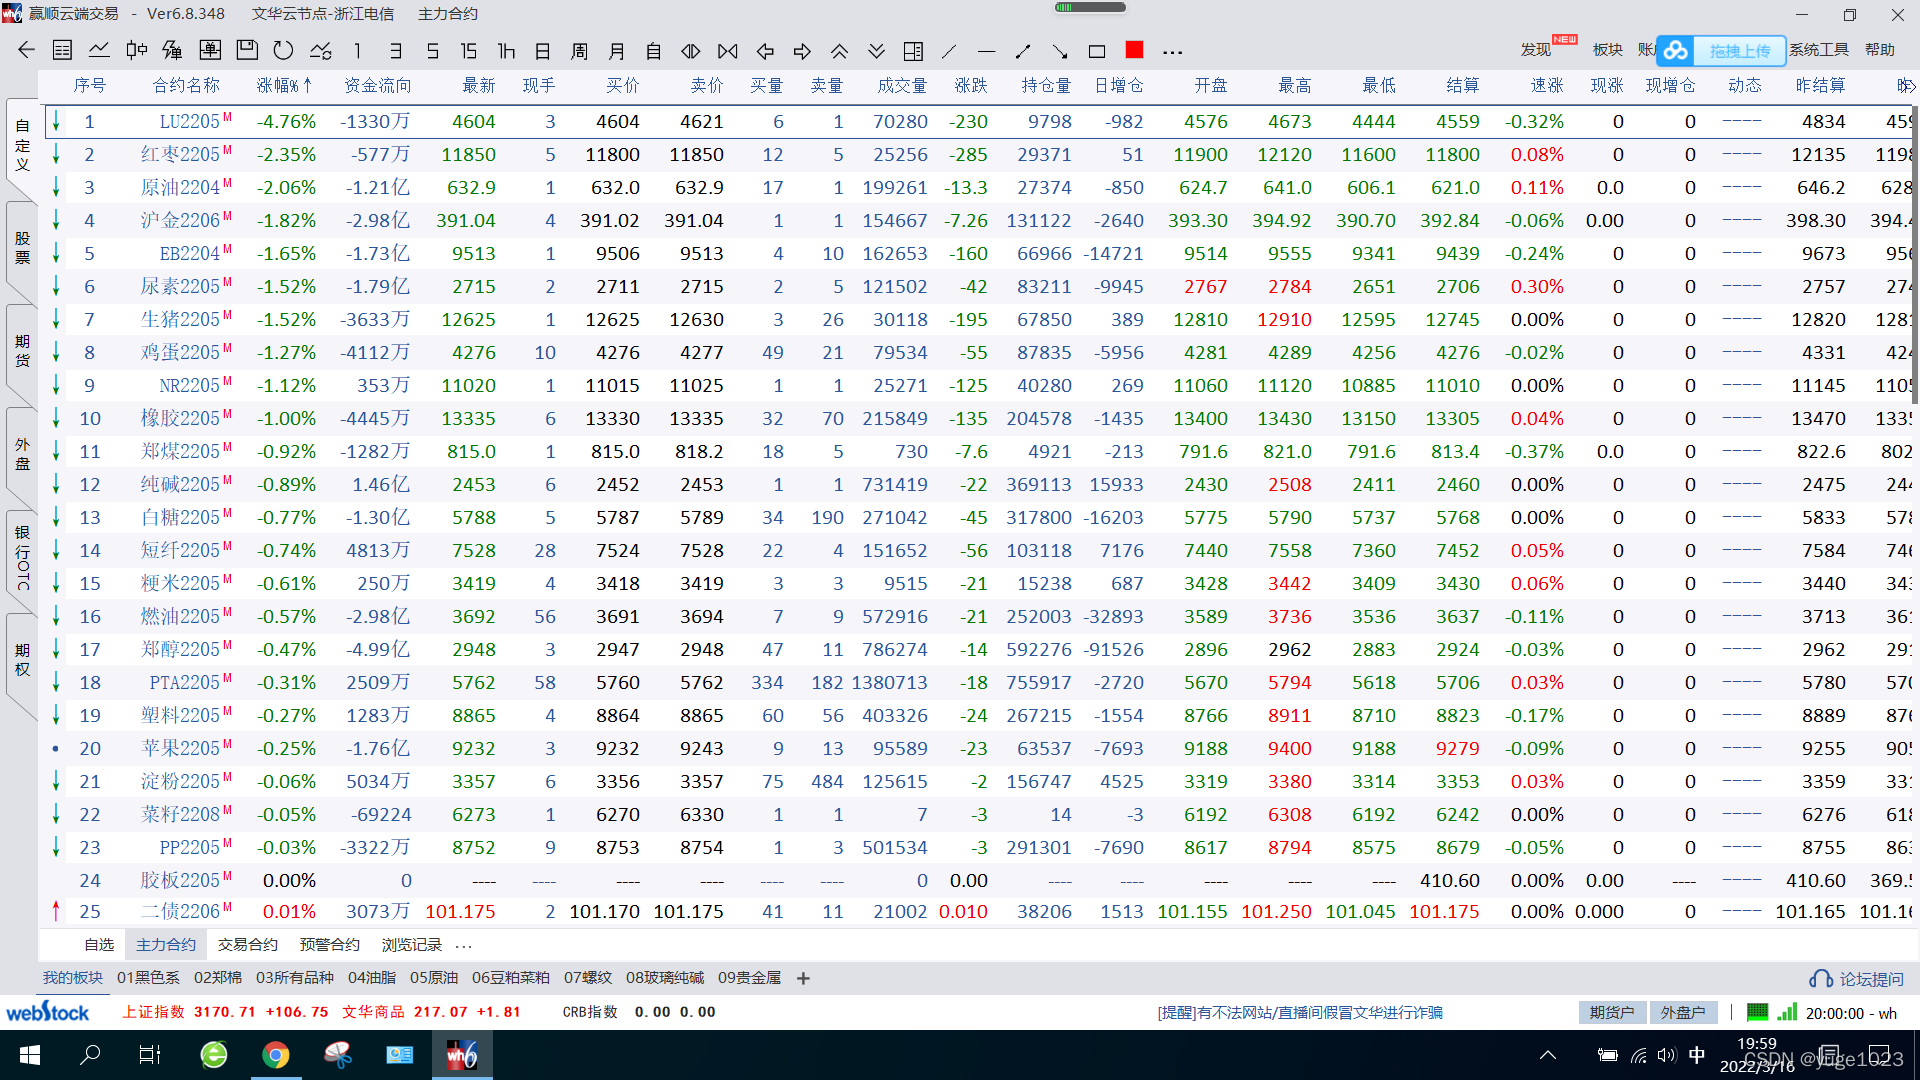
Task: Select the horizontal line drawing tool
Action: point(987,51)
